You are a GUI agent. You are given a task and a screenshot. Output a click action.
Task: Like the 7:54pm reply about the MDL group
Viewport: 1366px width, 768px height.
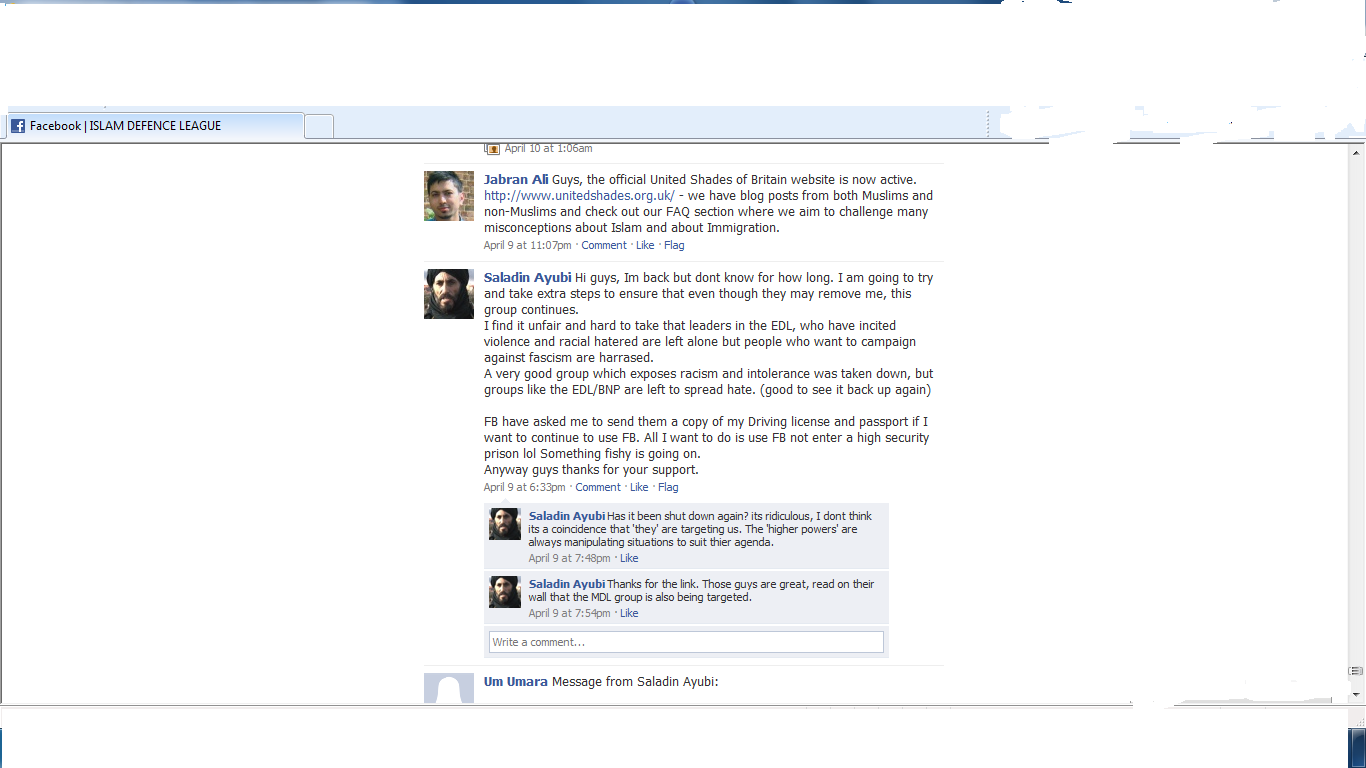coord(629,614)
